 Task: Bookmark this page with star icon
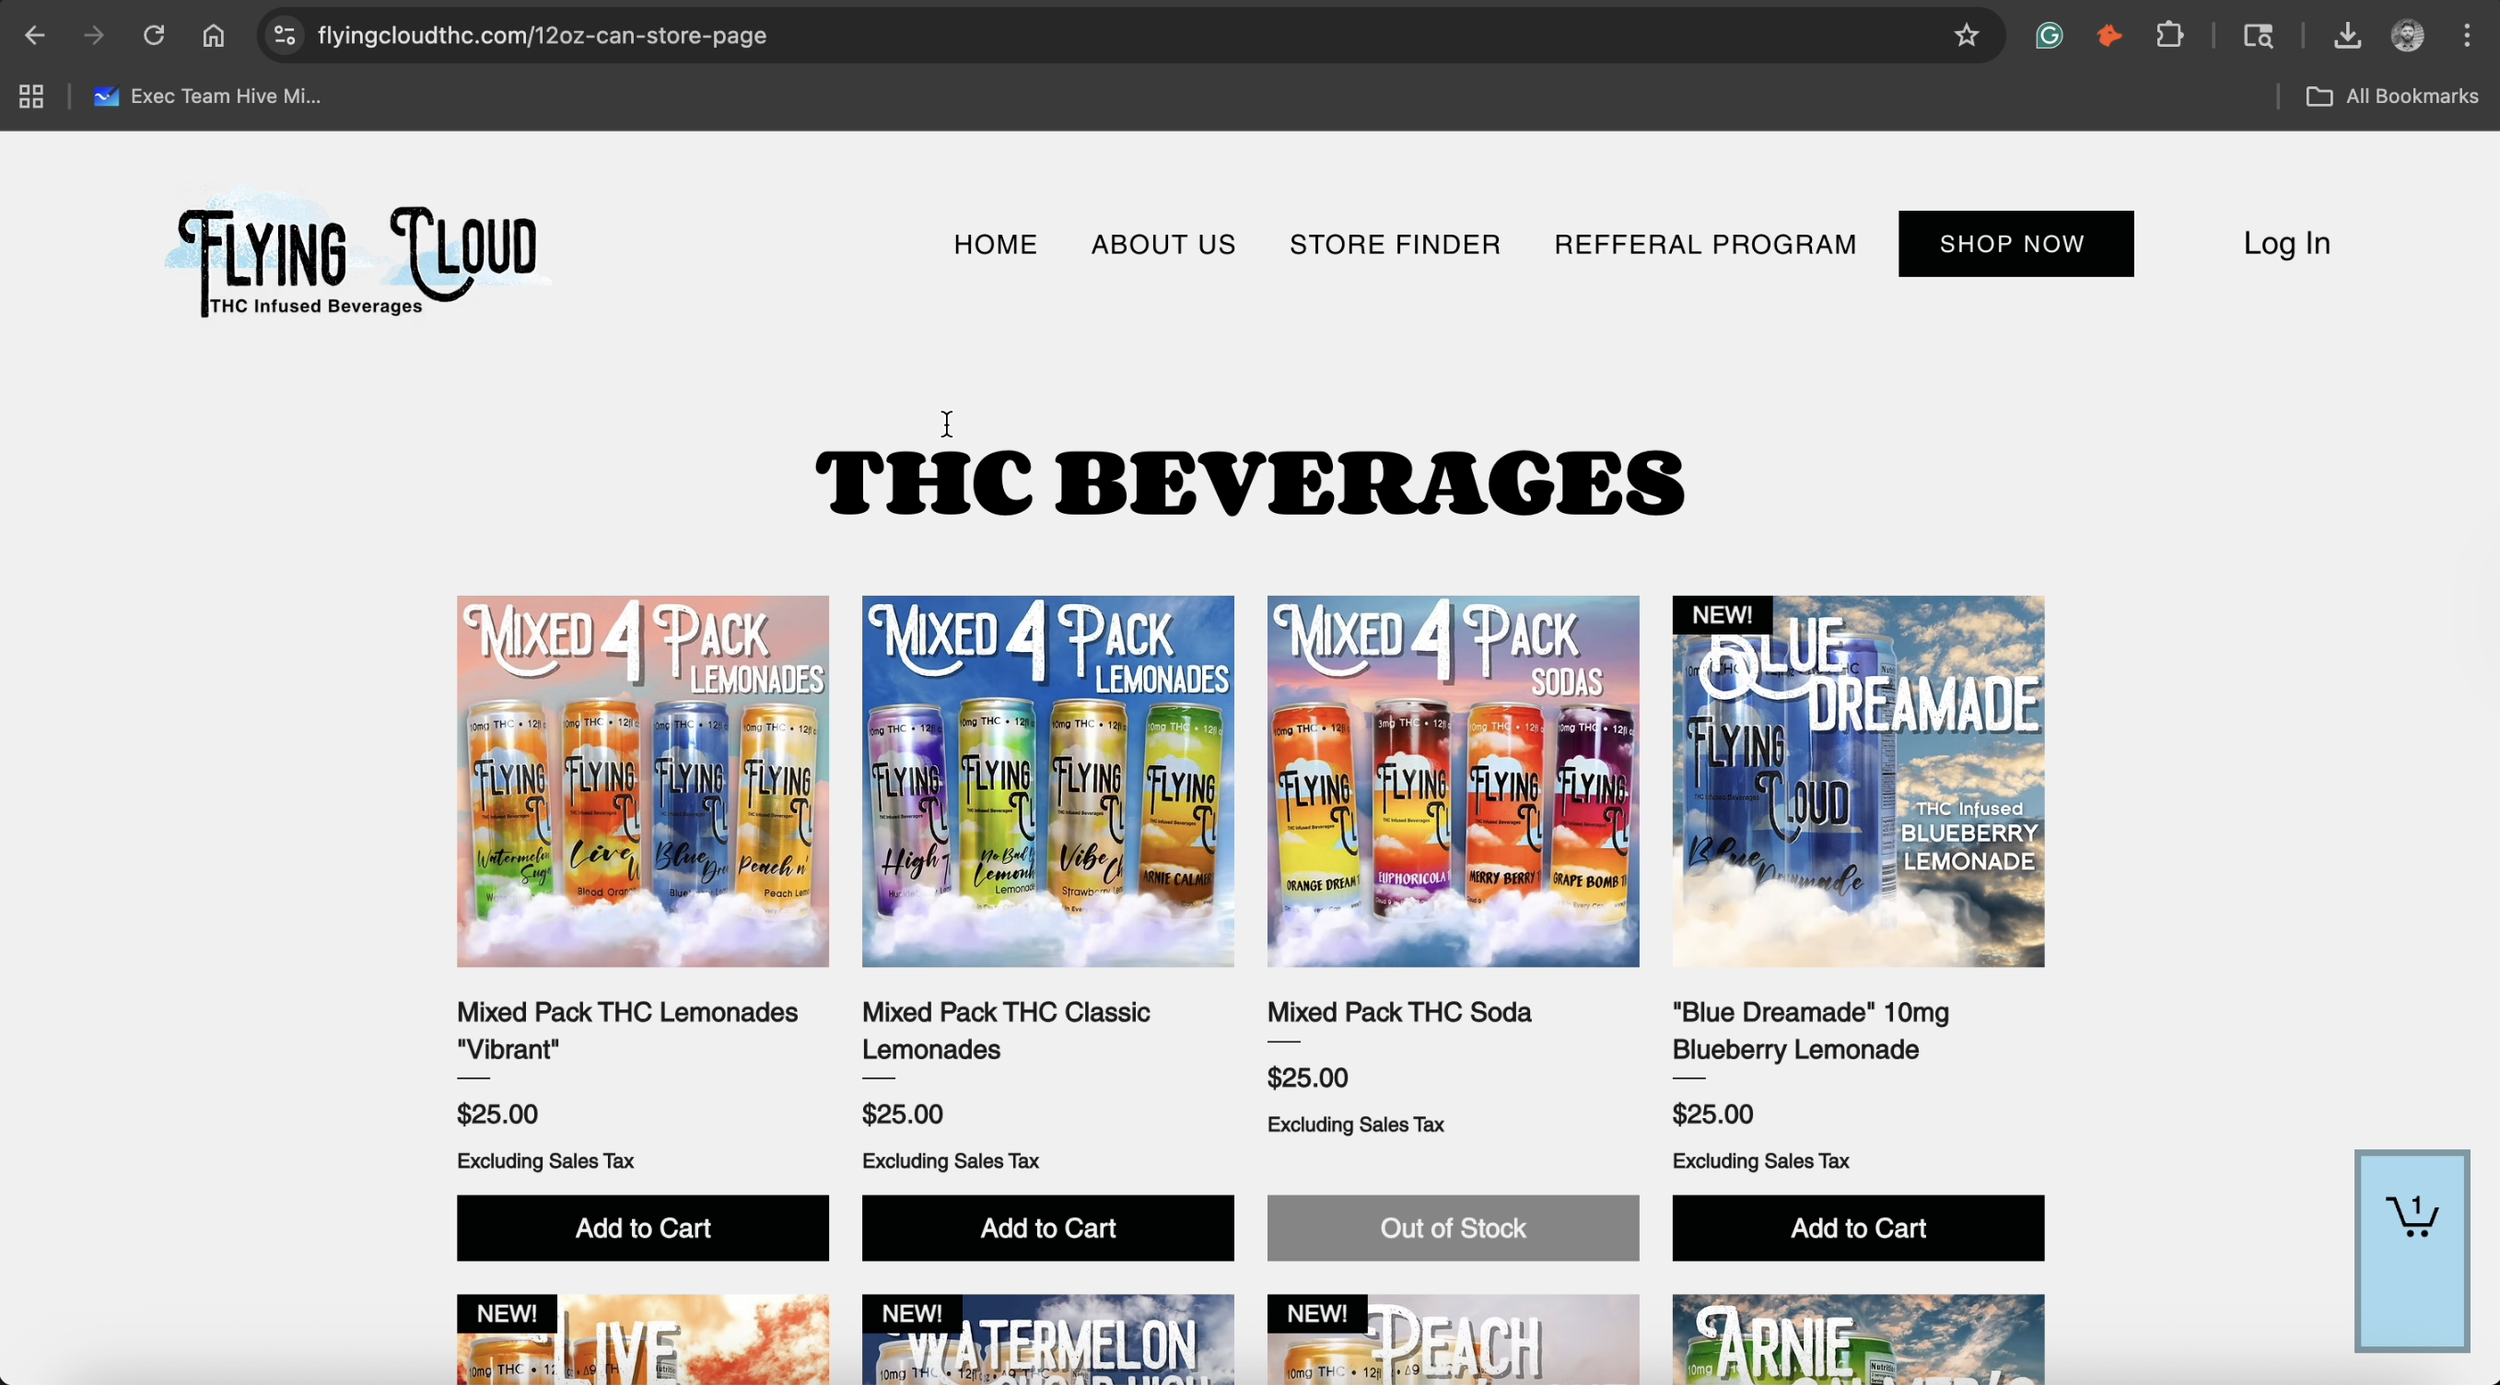click(x=1966, y=36)
